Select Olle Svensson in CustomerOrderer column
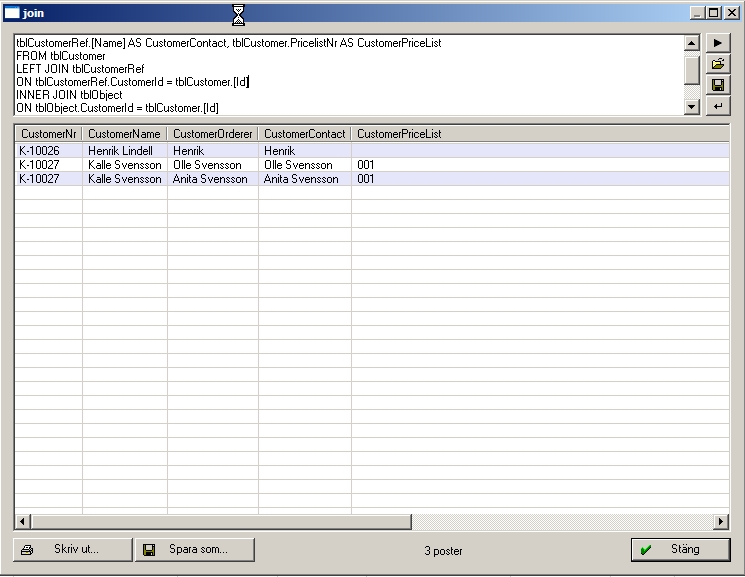 pos(212,165)
